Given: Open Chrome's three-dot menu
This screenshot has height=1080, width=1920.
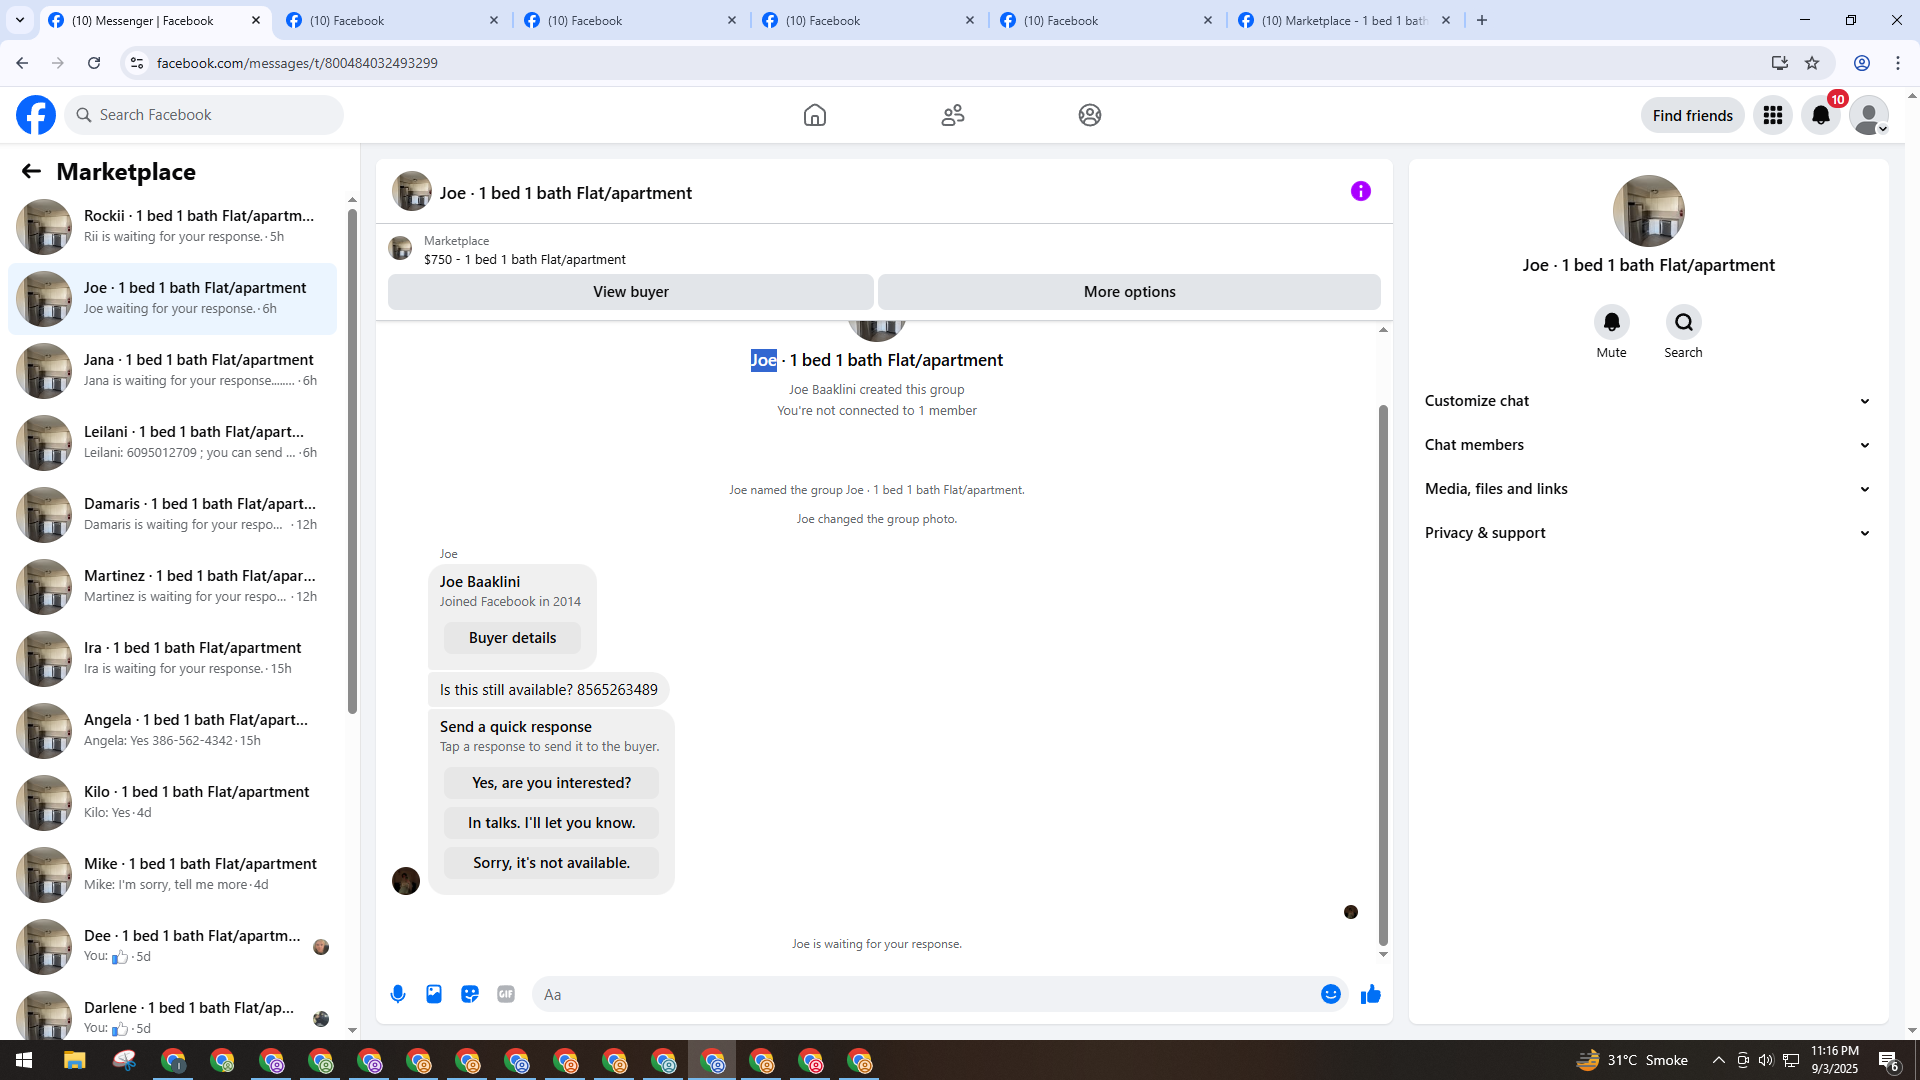Looking at the screenshot, I should [1898, 63].
